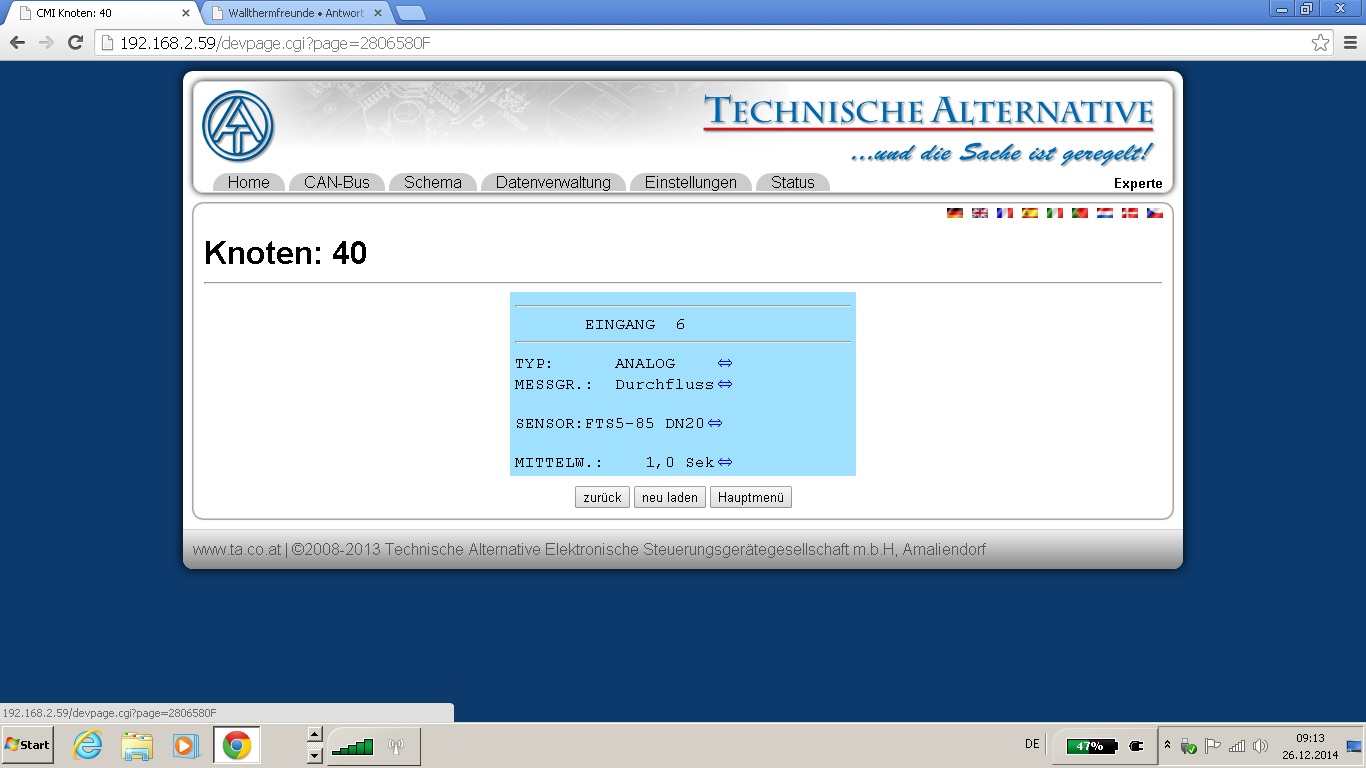The width and height of the screenshot is (1366, 768).
Task: Select the British flag for English
Action: 980,213
